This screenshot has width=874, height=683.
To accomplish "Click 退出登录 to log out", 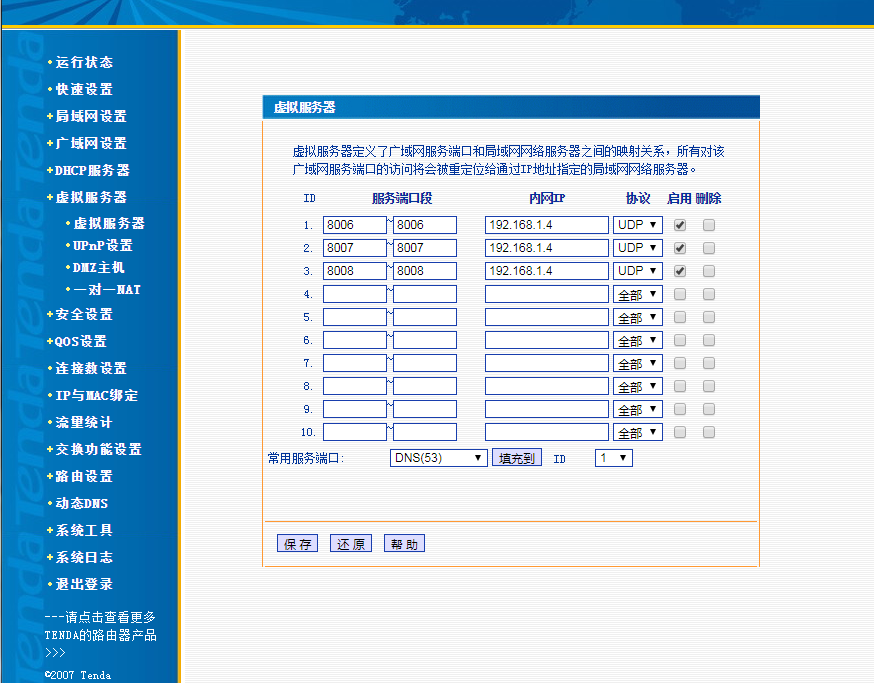I will 84,584.
